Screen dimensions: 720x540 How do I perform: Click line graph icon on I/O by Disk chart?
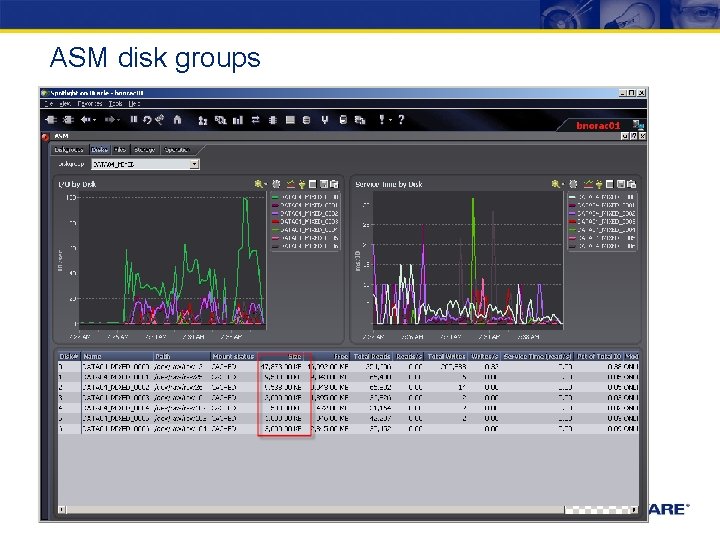click(x=290, y=184)
